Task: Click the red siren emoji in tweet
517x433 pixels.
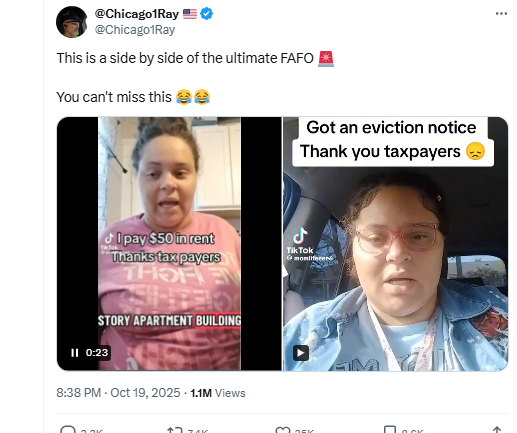Action: click(326, 59)
